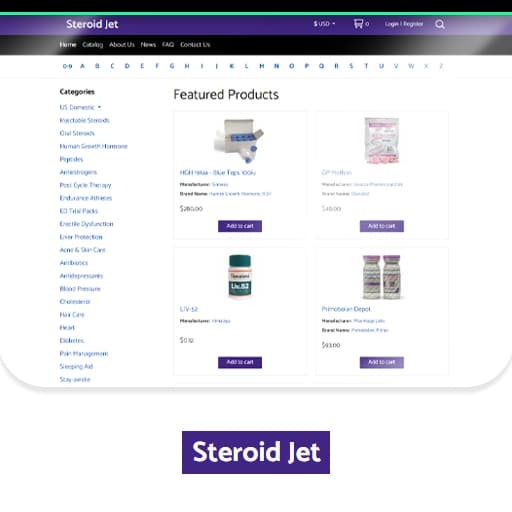Open Sleeping Aid category

(x=76, y=366)
